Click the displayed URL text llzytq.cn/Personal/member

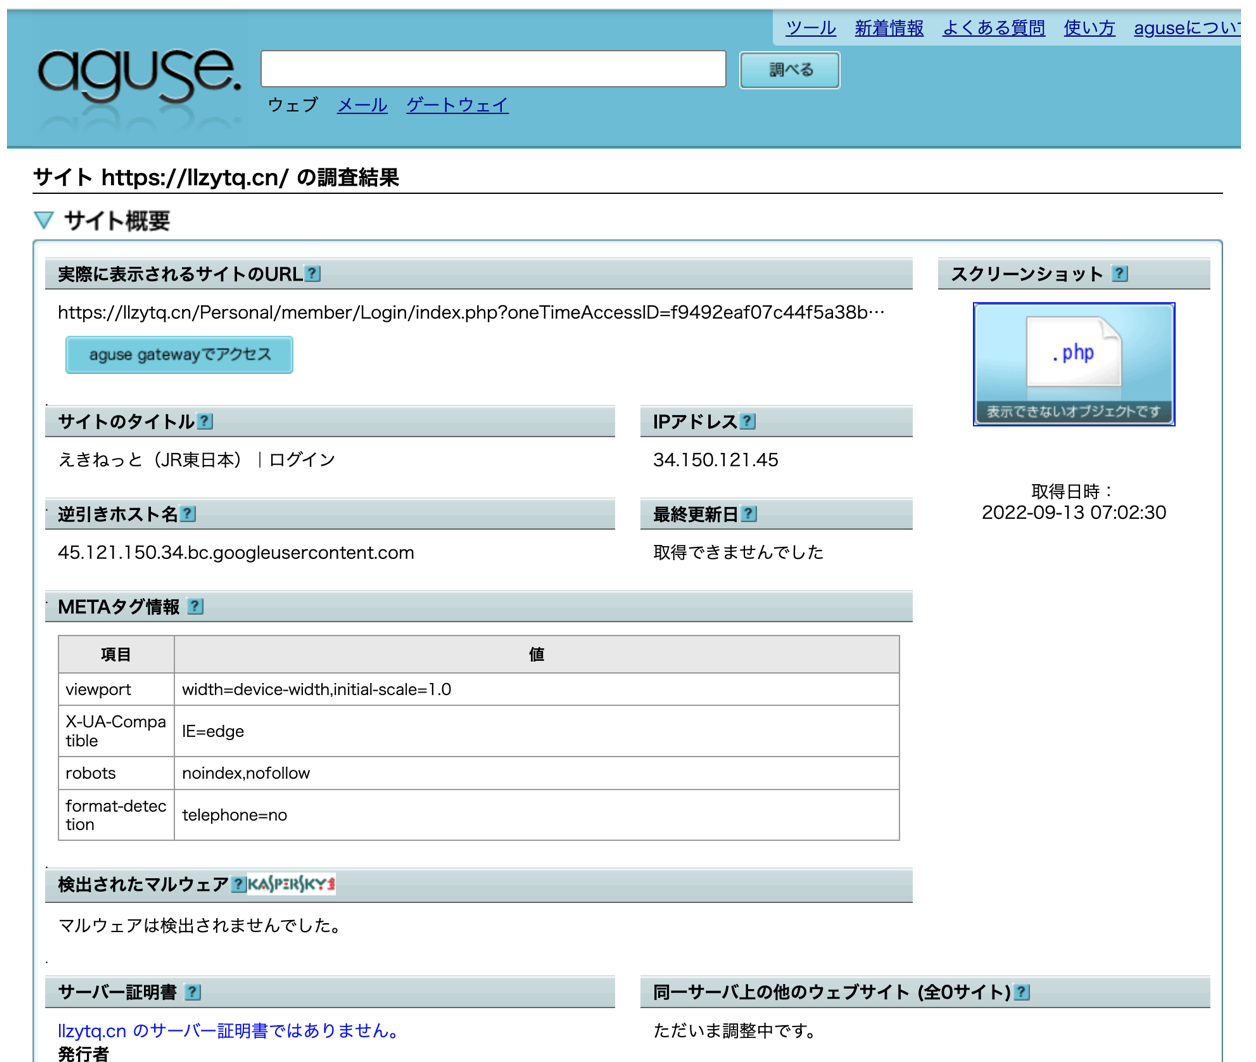[471, 312]
